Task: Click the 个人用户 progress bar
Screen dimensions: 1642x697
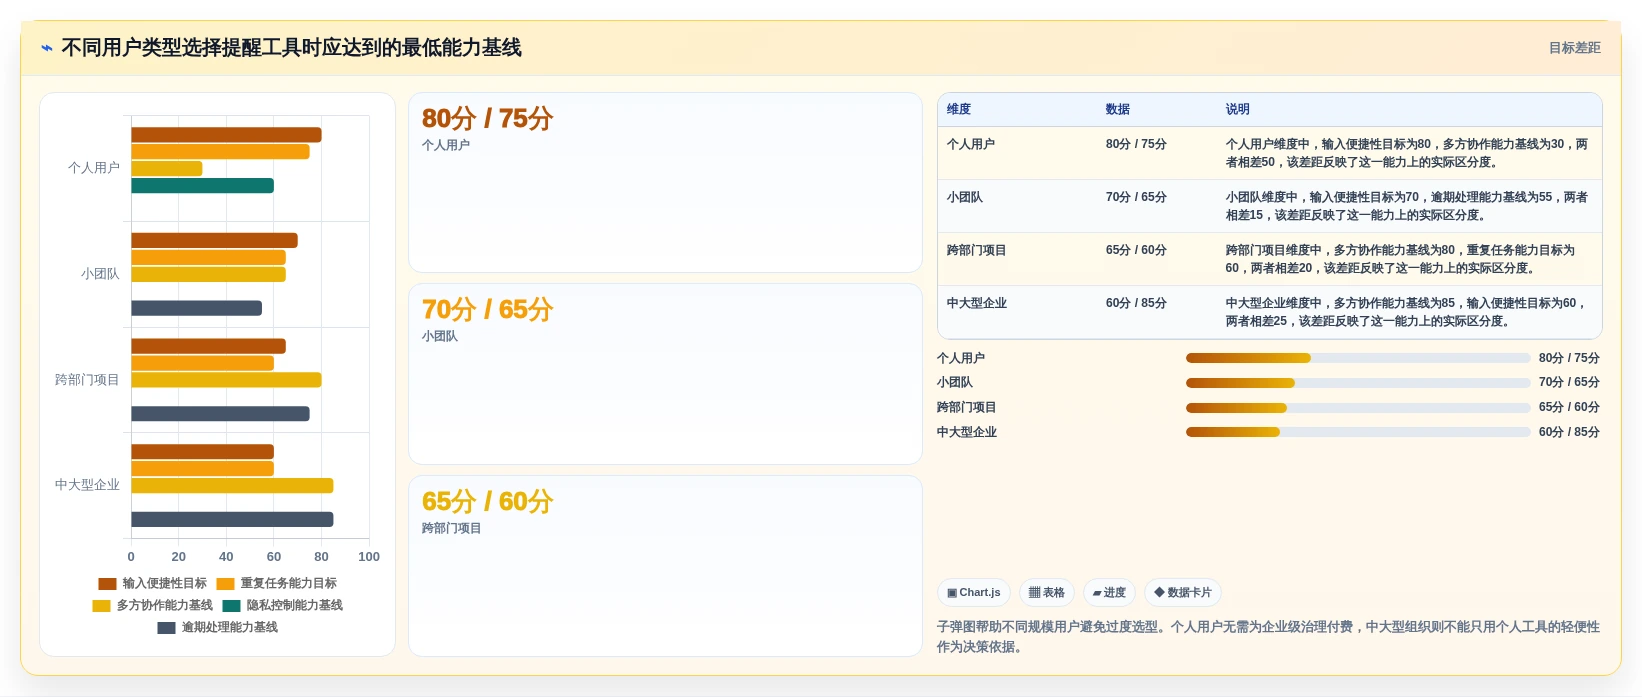Action: click(1358, 358)
